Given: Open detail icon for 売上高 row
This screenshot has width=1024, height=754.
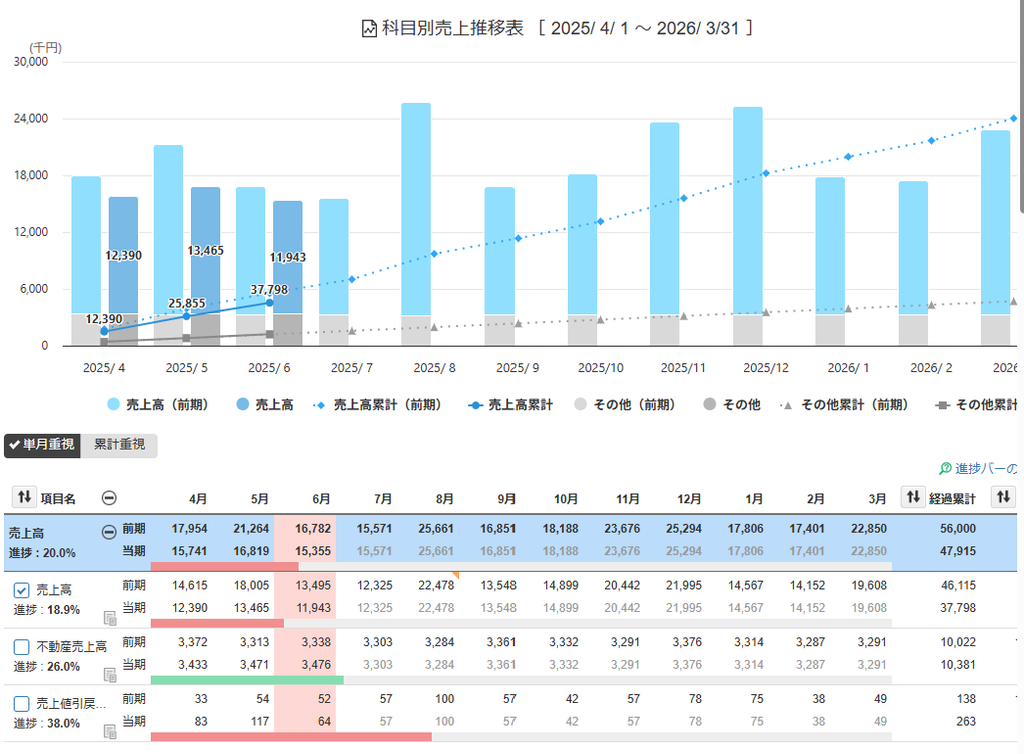Looking at the screenshot, I should tap(110, 618).
